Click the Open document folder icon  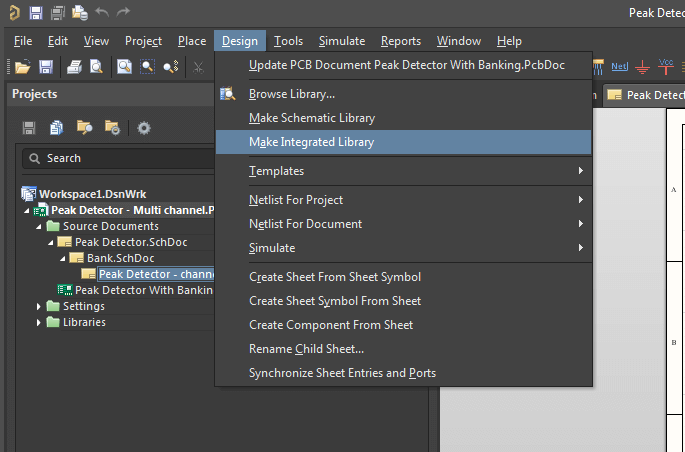(21, 67)
